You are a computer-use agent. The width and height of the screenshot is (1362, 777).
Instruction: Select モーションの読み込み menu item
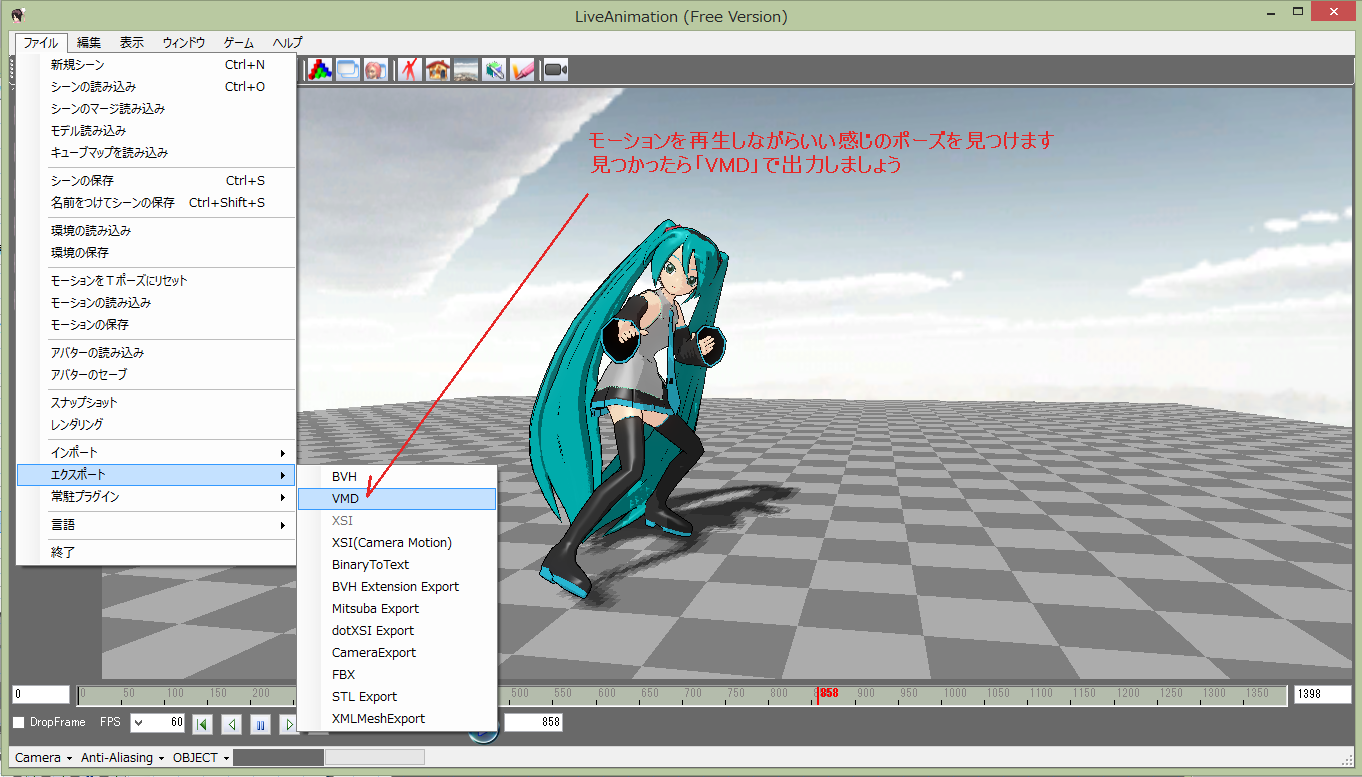pos(157,303)
